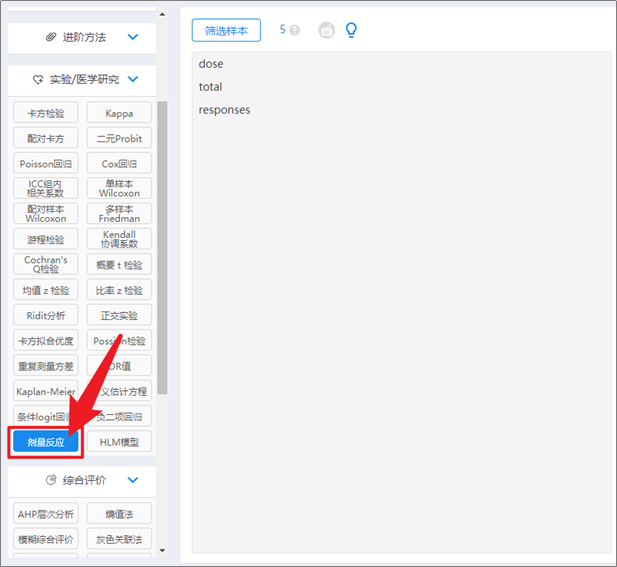Image resolution: width=617 pixels, height=567 pixels.
Task: Select the 剂量反应 method
Action: click(x=46, y=441)
